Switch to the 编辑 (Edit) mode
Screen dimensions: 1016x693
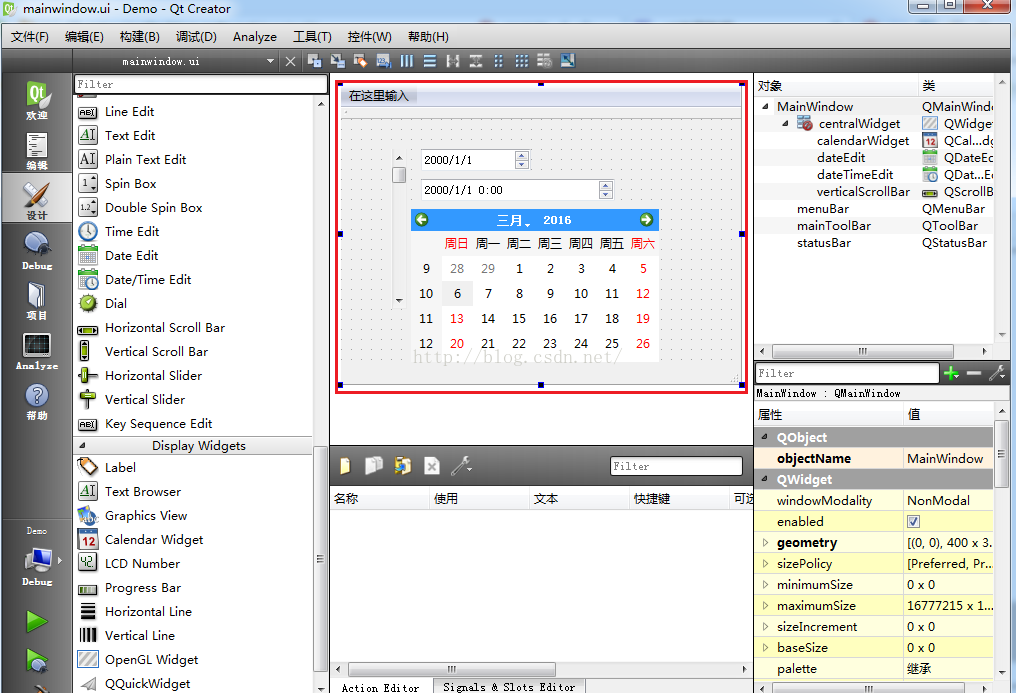click(x=37, y=151)
